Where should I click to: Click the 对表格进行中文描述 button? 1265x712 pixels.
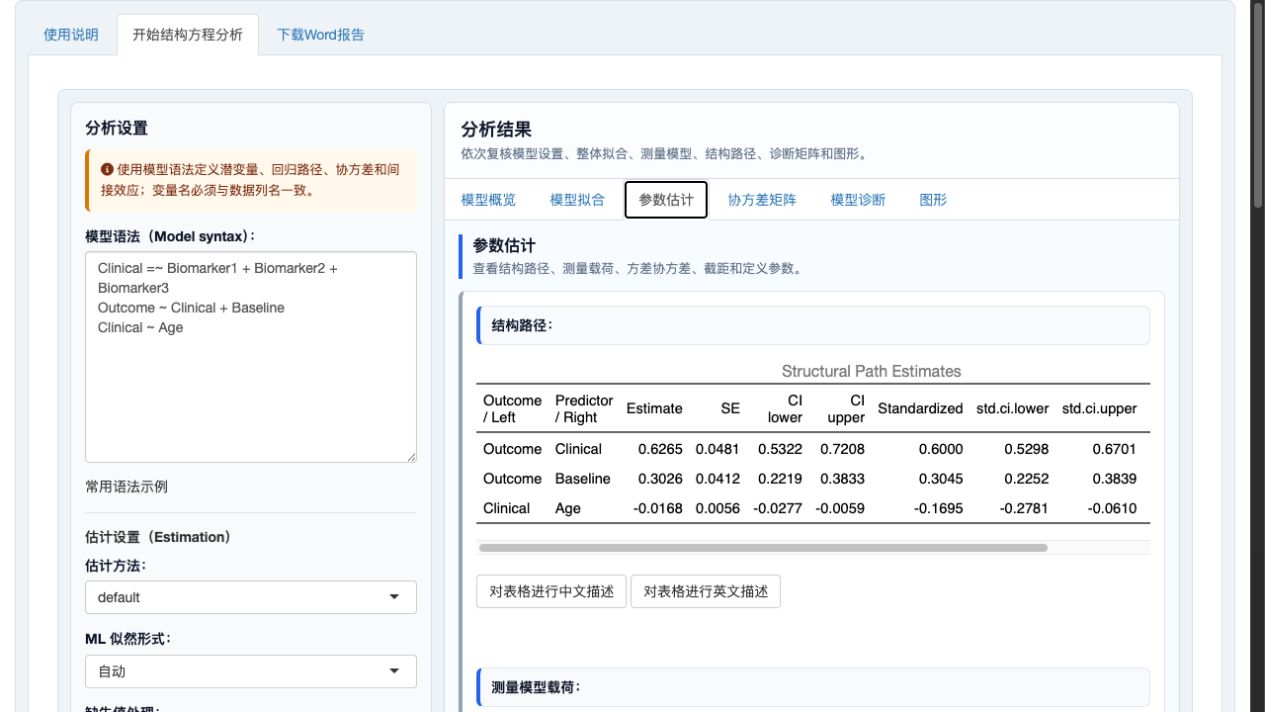(551, 591)
